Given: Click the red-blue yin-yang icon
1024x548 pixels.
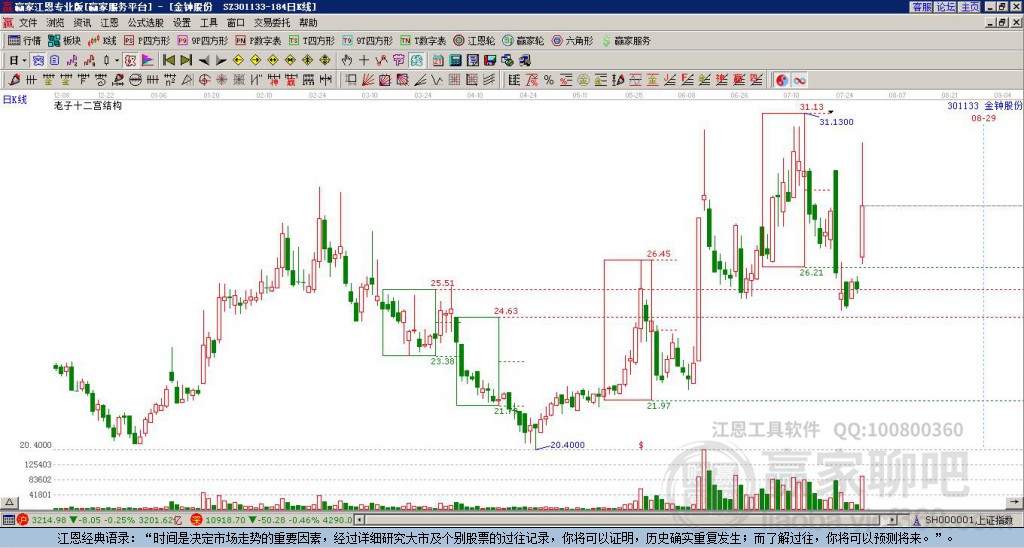Looking at the screenshot, I should (781, 80).
